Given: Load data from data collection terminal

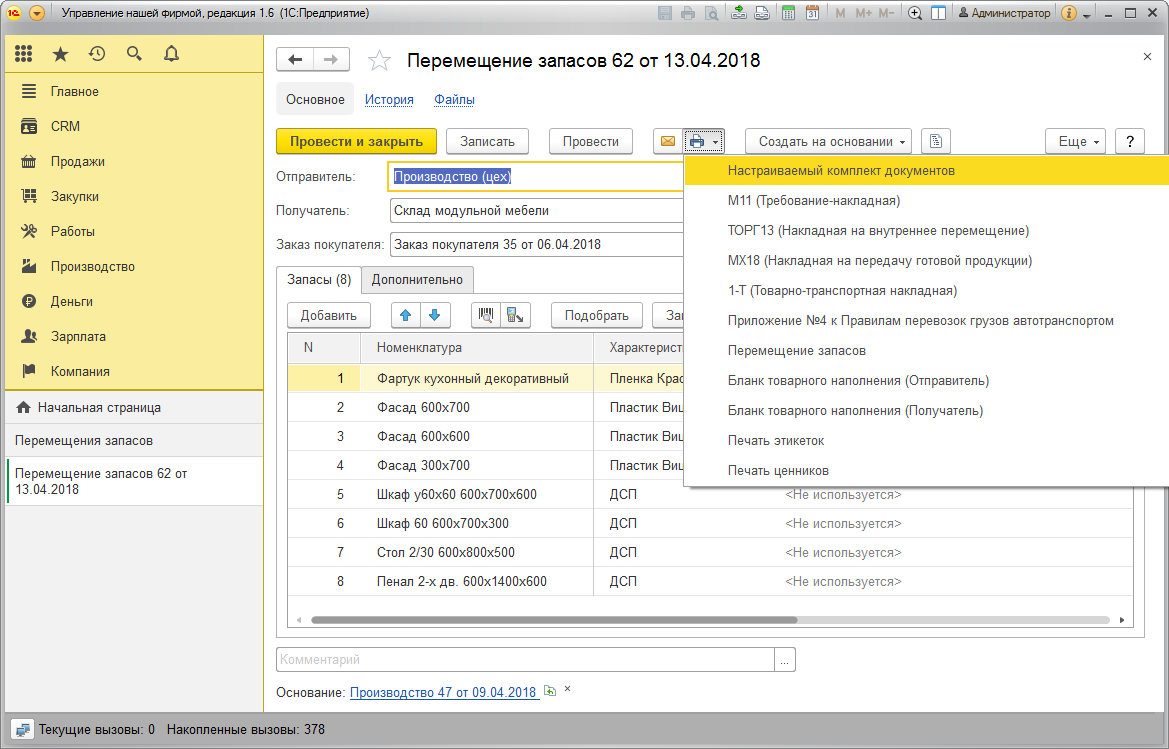Looking at the screenshot, I should [515, 315].
